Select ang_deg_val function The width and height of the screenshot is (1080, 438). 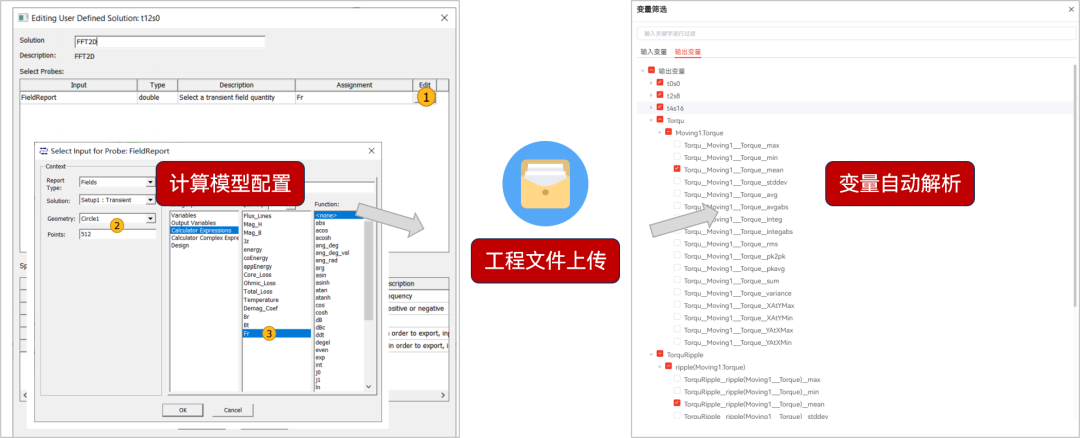tap(332, 253)
